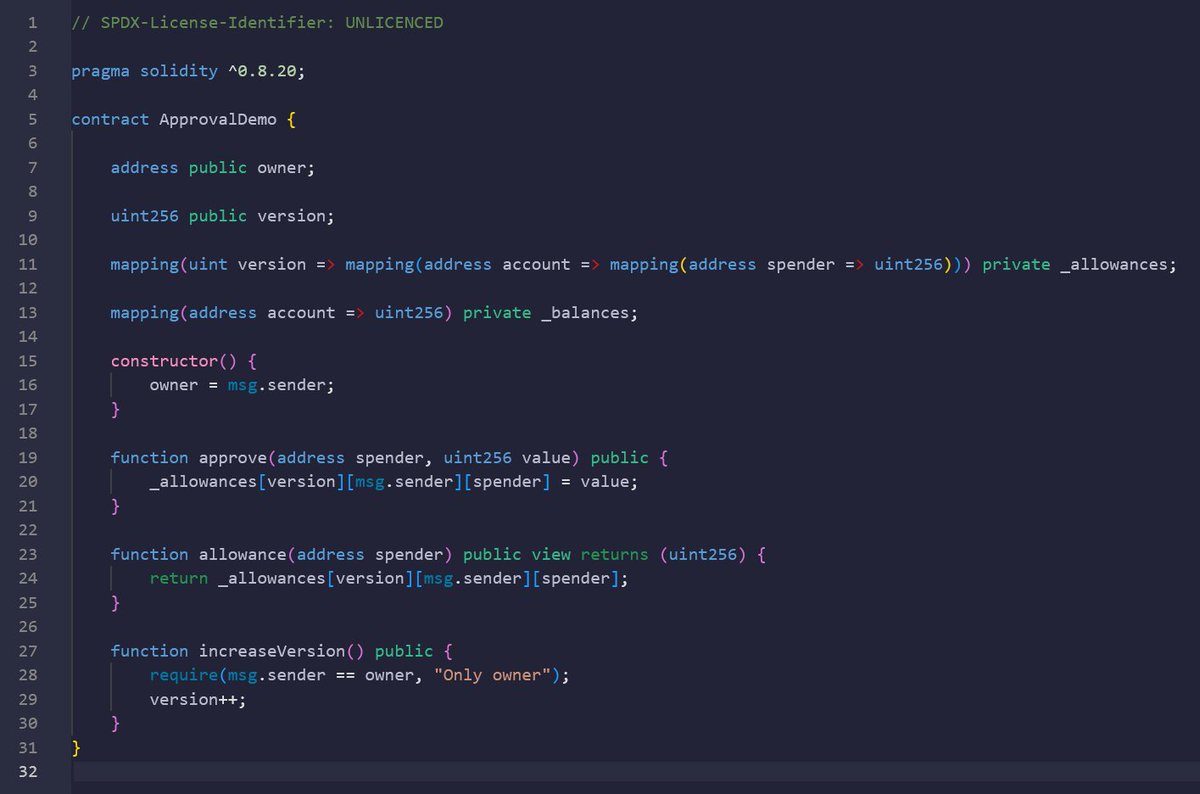1200x794 pixels.
Task: Click the 'return' keyword on line 24
Action: (179, 579)
